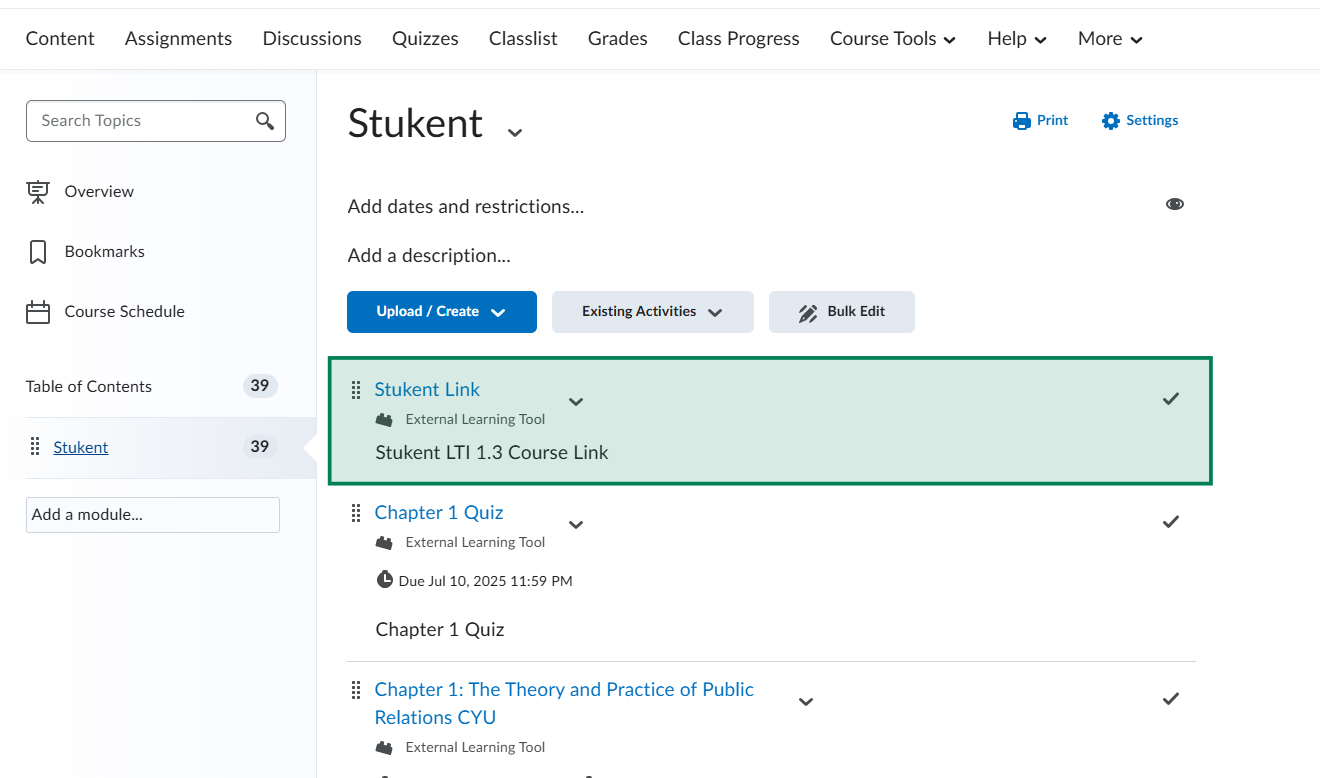Toggle completion checkmark for Chapter 1 Quiz
This screenshot has width=1320, height=778.
(x=1170, y=522)
